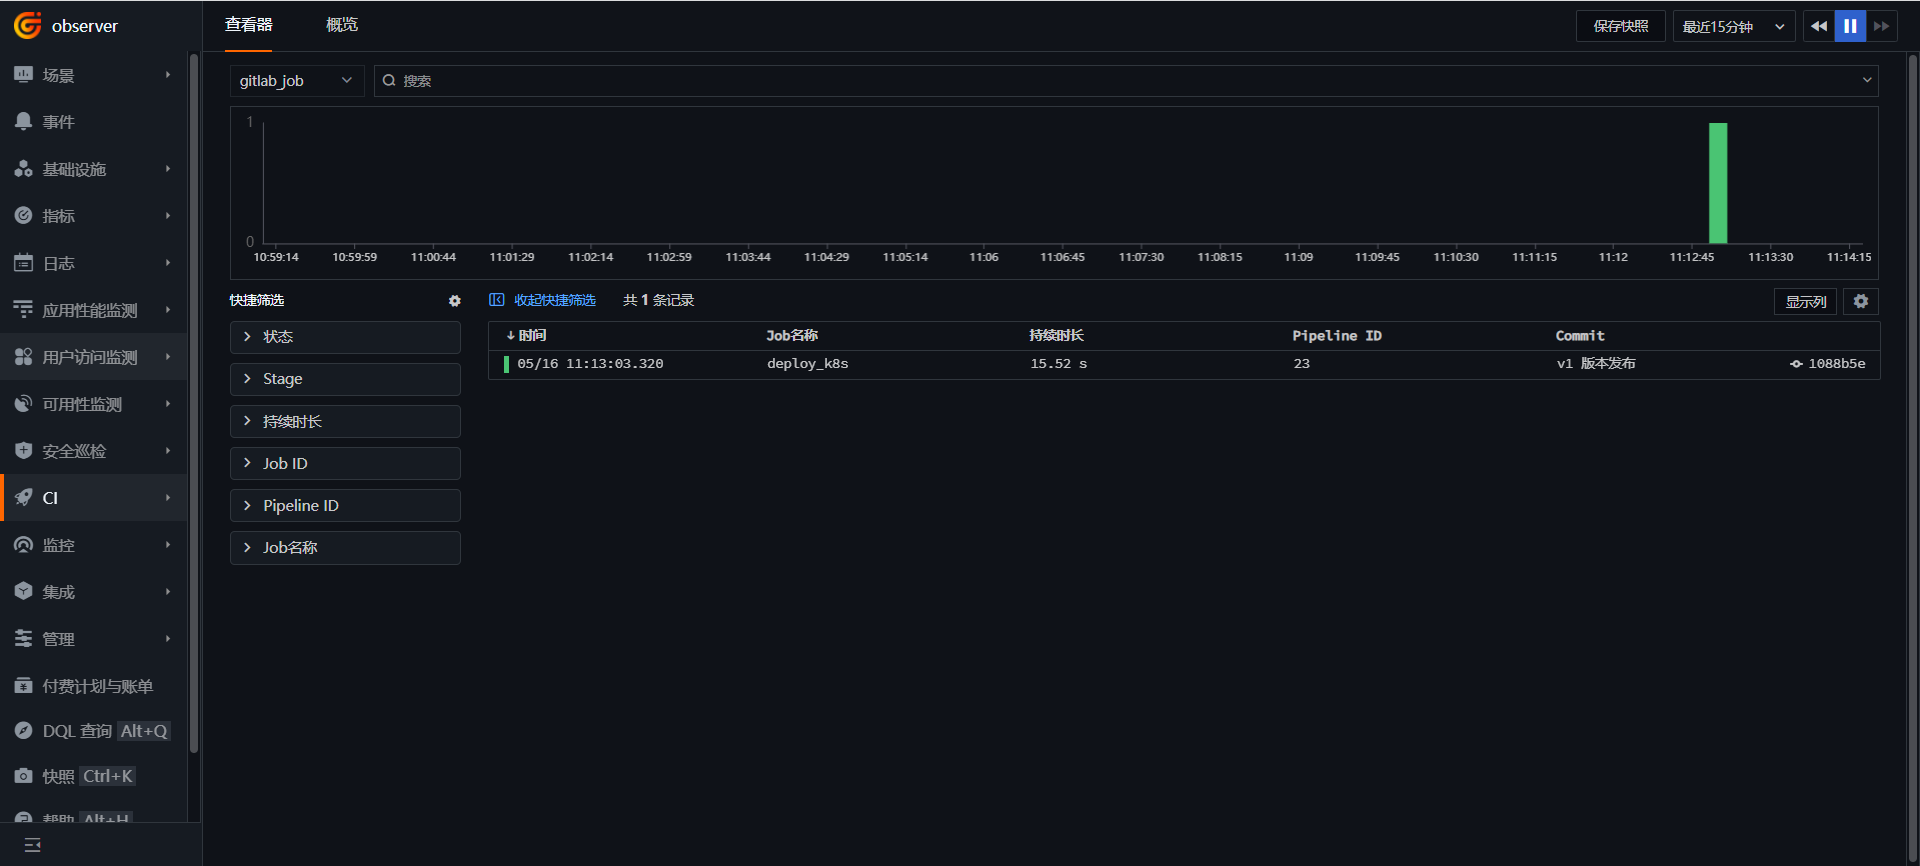Click the Job名称 column header
This screenshot has height=866, width=1920.
792,336
